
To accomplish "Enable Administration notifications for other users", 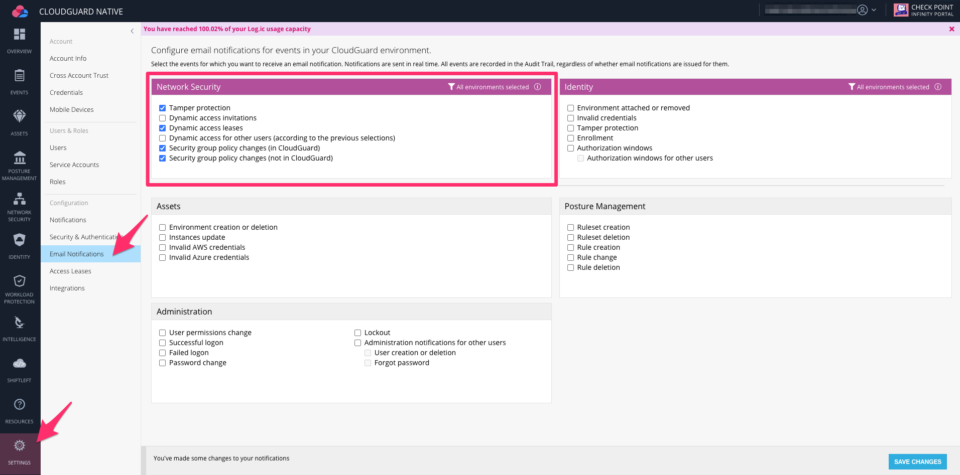I will pos(358,343).
